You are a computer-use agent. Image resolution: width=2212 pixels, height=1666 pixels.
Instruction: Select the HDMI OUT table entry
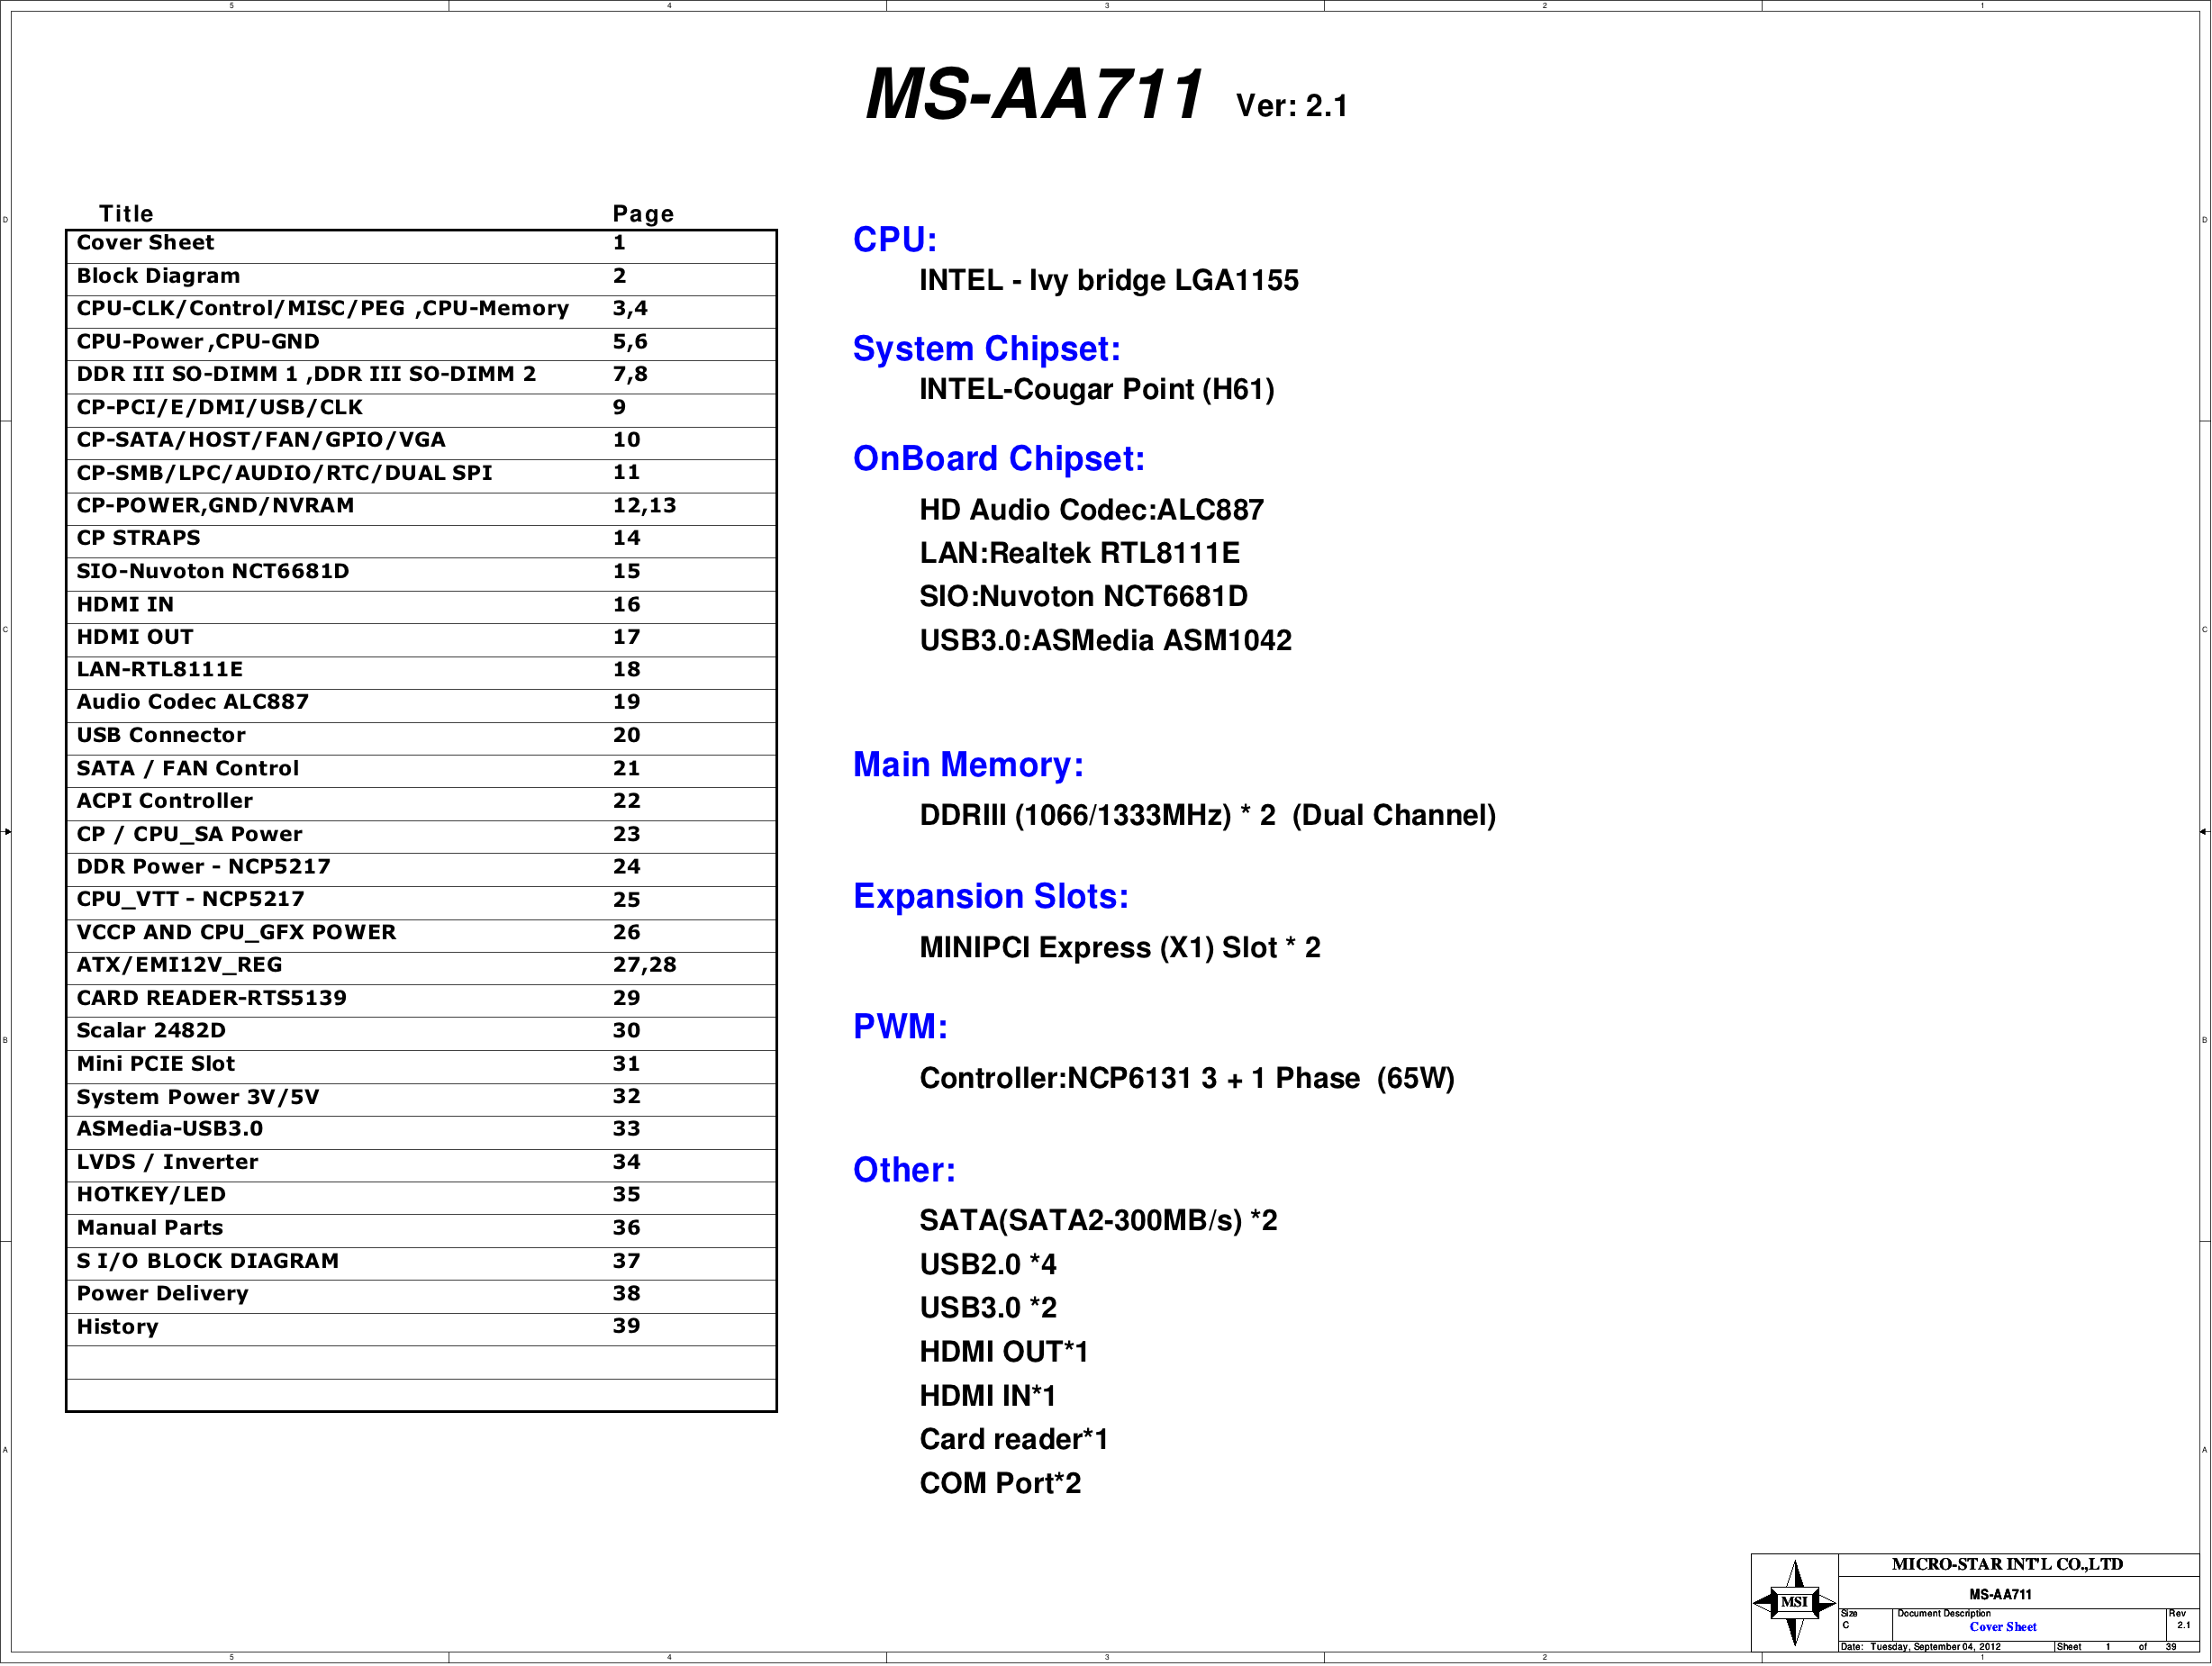tap(135, 637)
